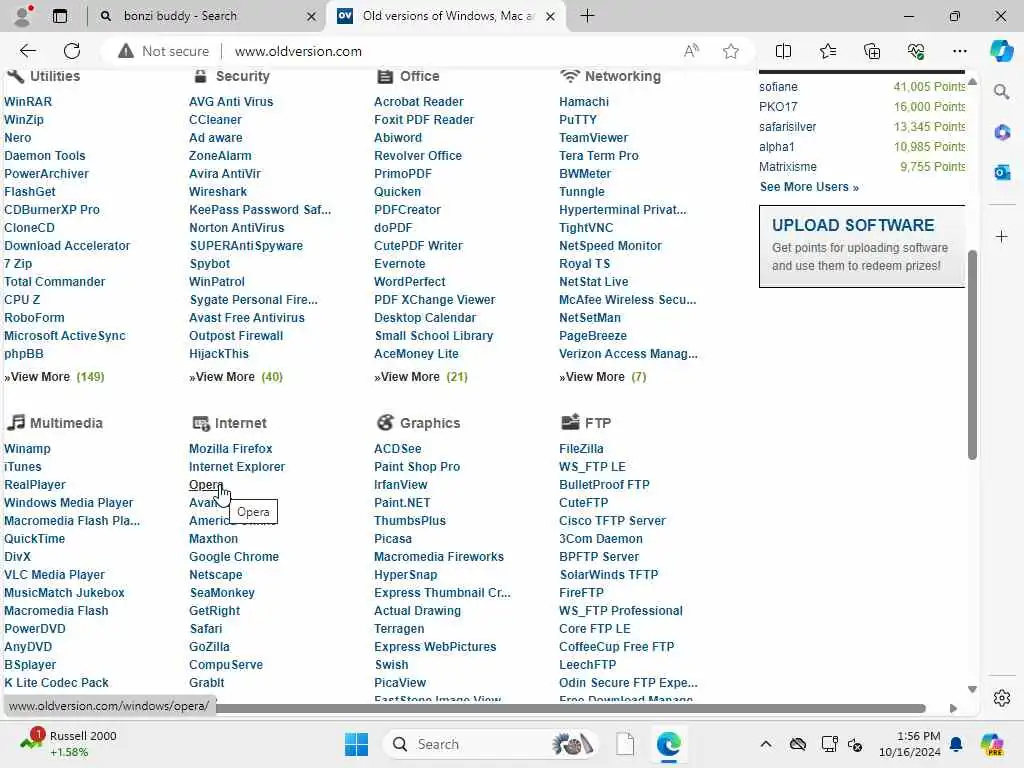The image size is (1024, 768).
Task: Open the FileZilla link under FTP
Action: [x=581, y=449]
